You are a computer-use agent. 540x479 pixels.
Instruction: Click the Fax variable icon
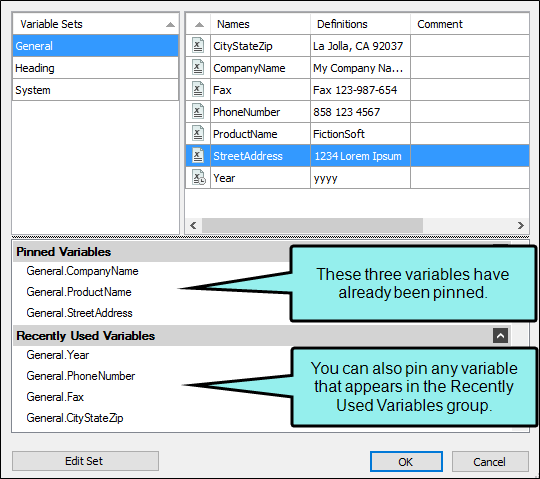coord(198,90)
